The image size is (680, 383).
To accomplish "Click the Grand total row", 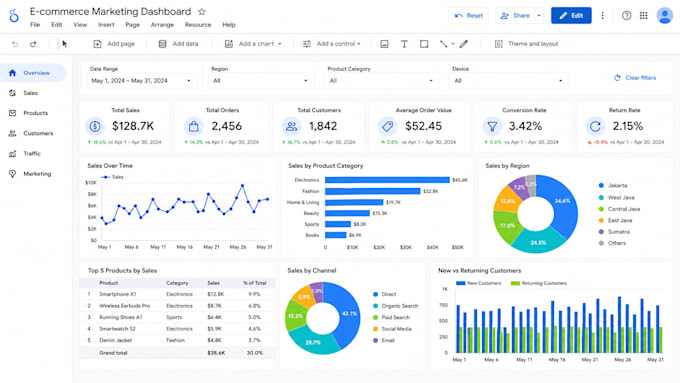I will pos(177,353).
